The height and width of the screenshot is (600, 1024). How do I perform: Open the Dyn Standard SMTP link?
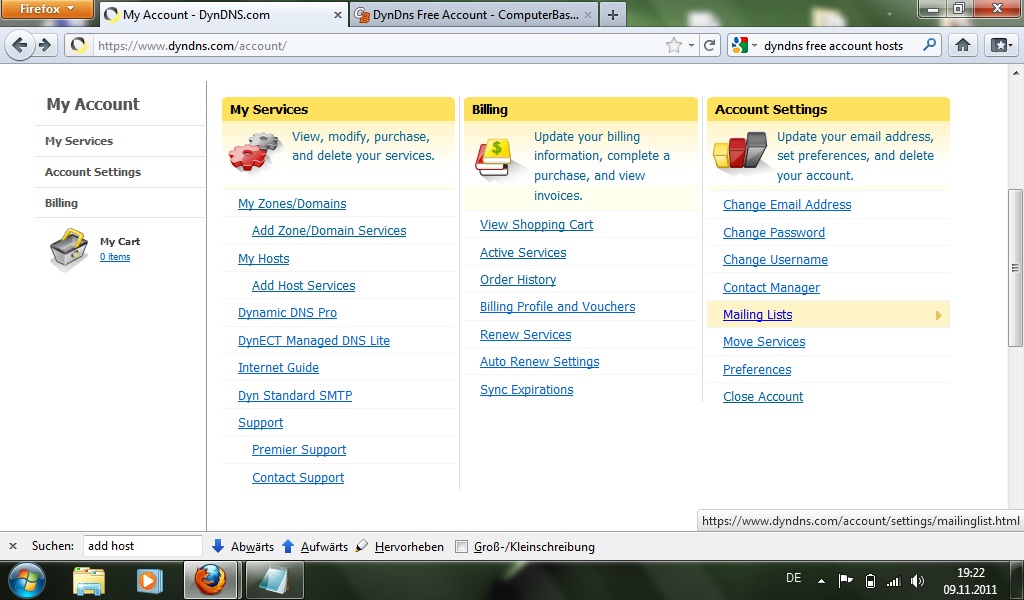click(x=295, y=395)
